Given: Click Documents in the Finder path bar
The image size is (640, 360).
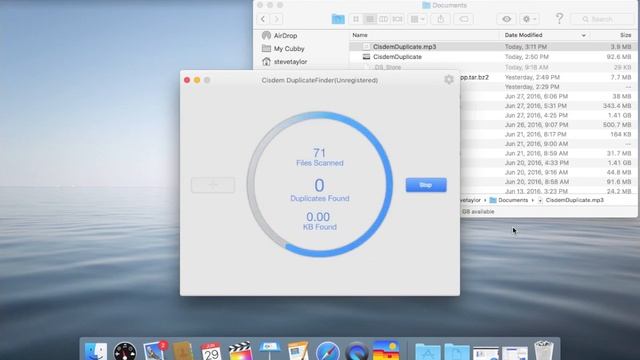Looking at the screenshot, I should pos(509,200).
